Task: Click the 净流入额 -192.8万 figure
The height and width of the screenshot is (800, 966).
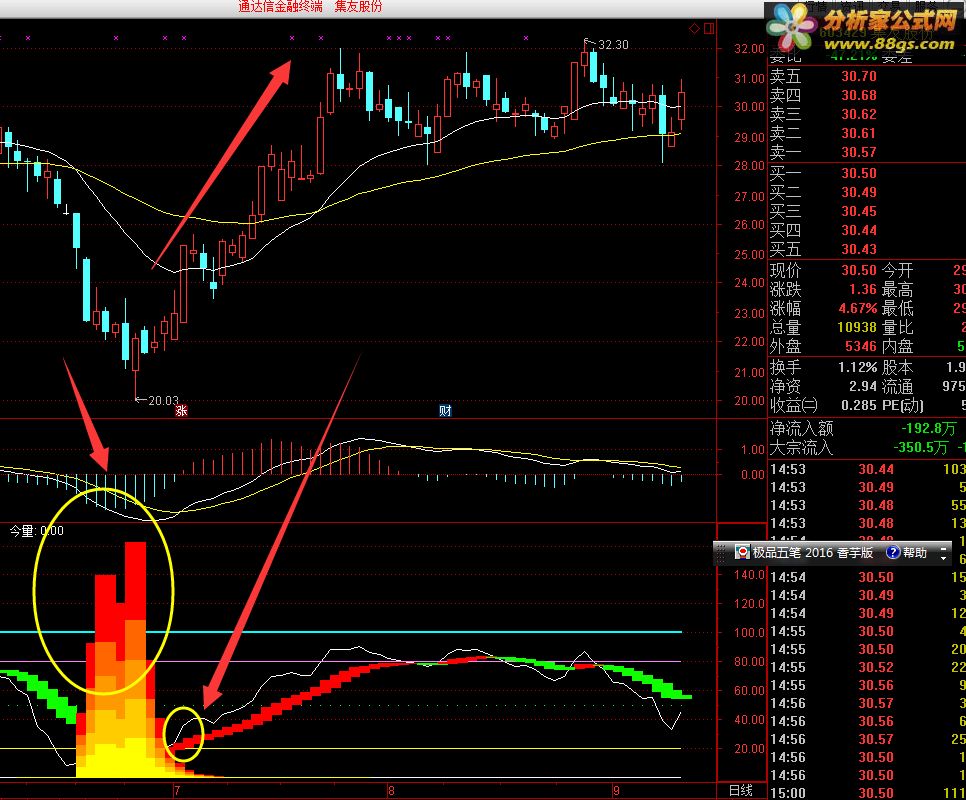Action: coord(928,428)
